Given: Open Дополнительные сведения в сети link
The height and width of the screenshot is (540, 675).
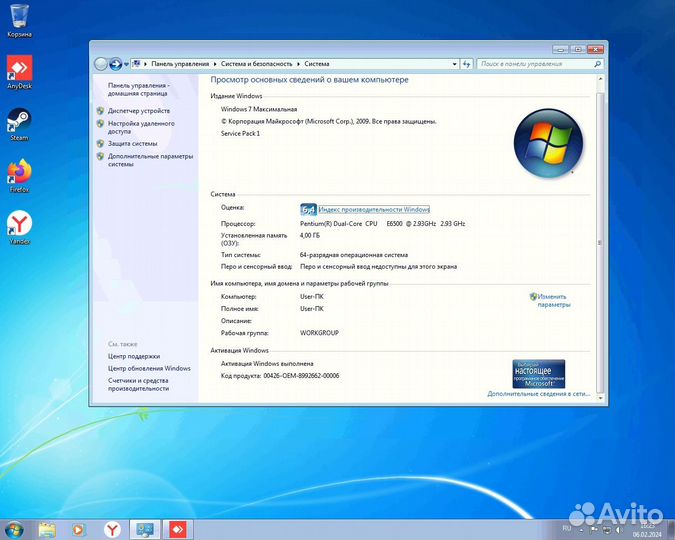Looking at the screenshot, I should (x=538, y=394).
